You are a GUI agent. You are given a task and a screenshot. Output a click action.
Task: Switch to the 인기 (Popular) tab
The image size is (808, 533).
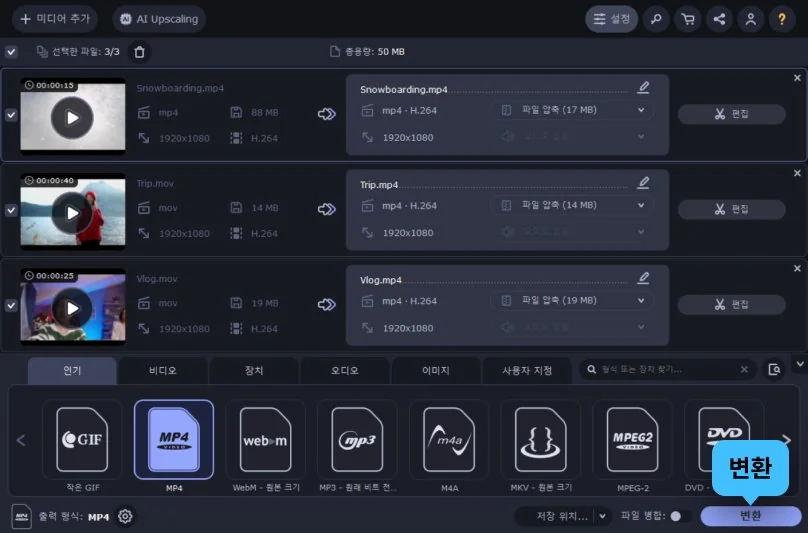72,371
